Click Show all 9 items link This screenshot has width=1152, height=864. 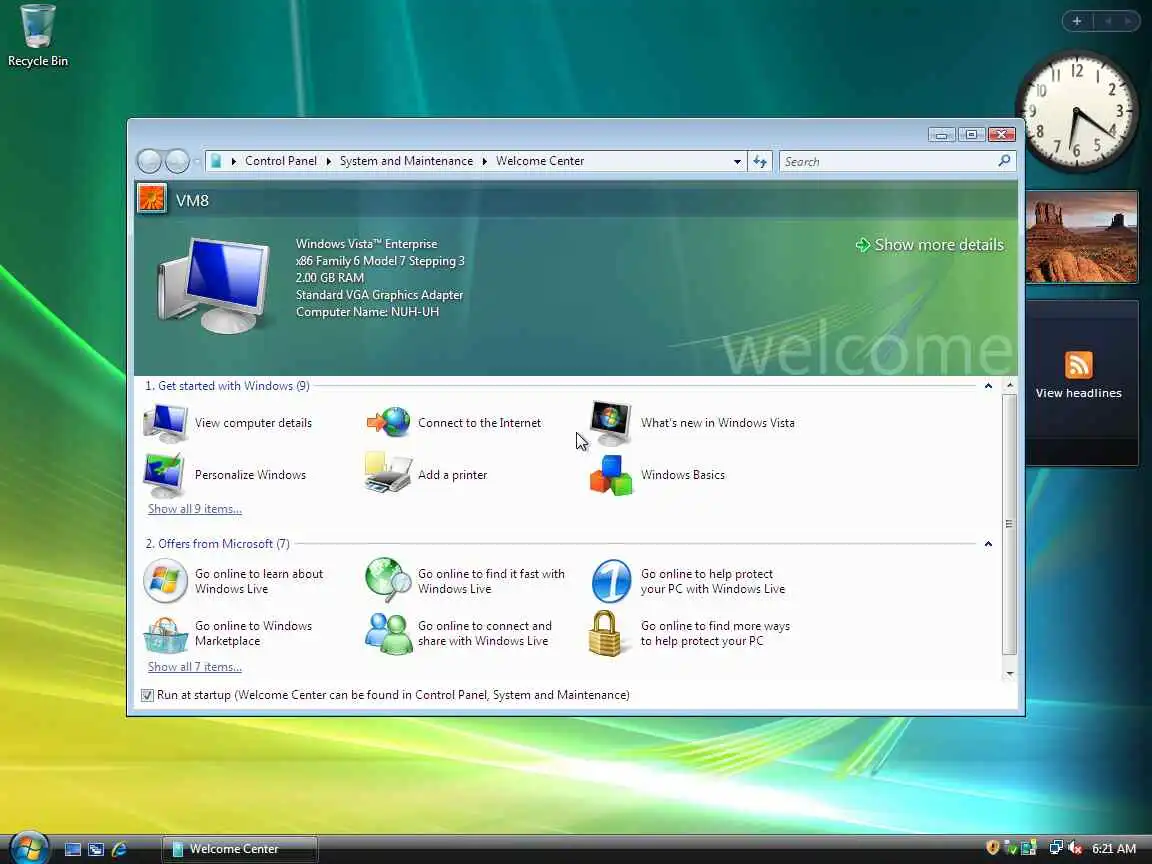tap(195, 508)
